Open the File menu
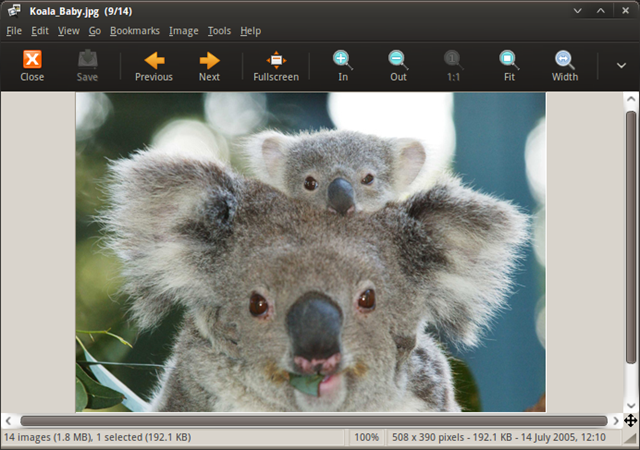 click(14, 31)
